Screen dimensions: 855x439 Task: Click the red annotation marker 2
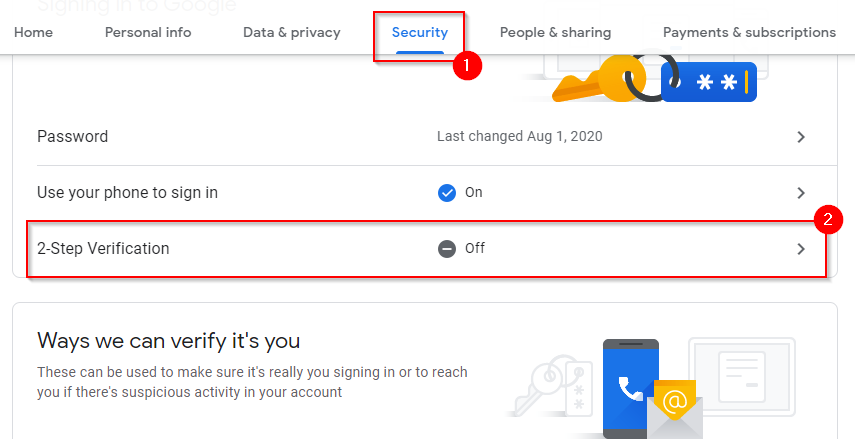click(x=828, y=220)
